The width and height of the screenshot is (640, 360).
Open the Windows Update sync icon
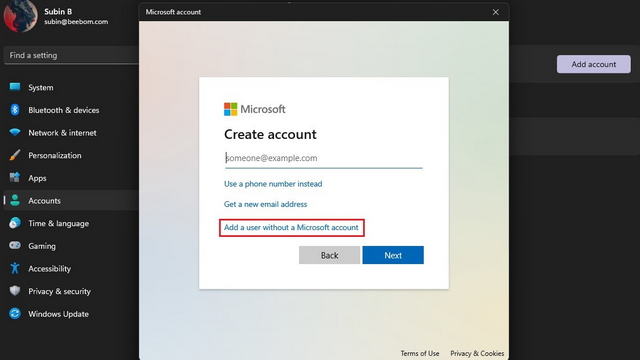click(x=15, y=313)
